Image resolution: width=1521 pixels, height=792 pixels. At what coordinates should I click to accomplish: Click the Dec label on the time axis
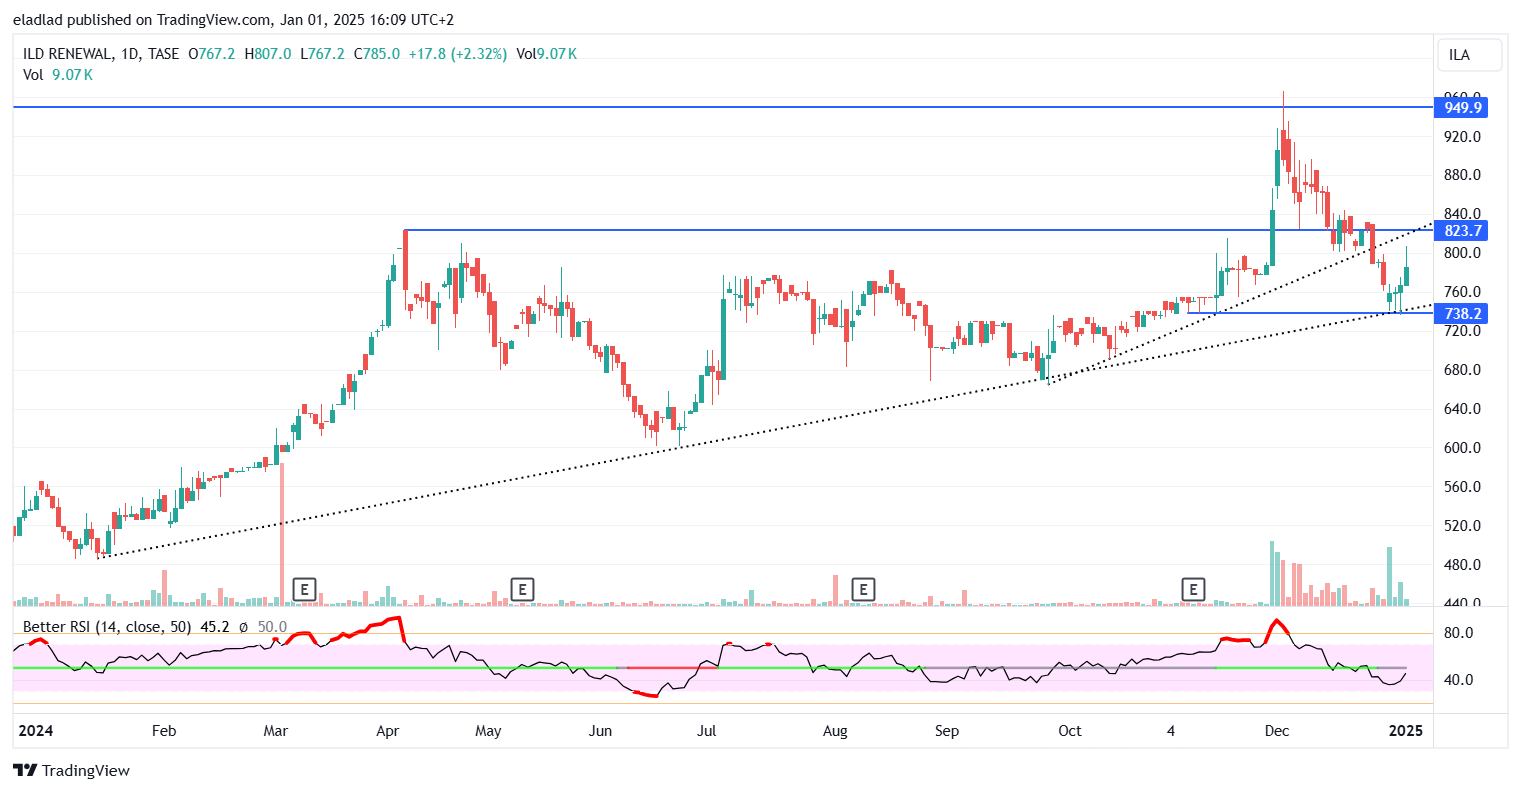(x=1277, y=731)
